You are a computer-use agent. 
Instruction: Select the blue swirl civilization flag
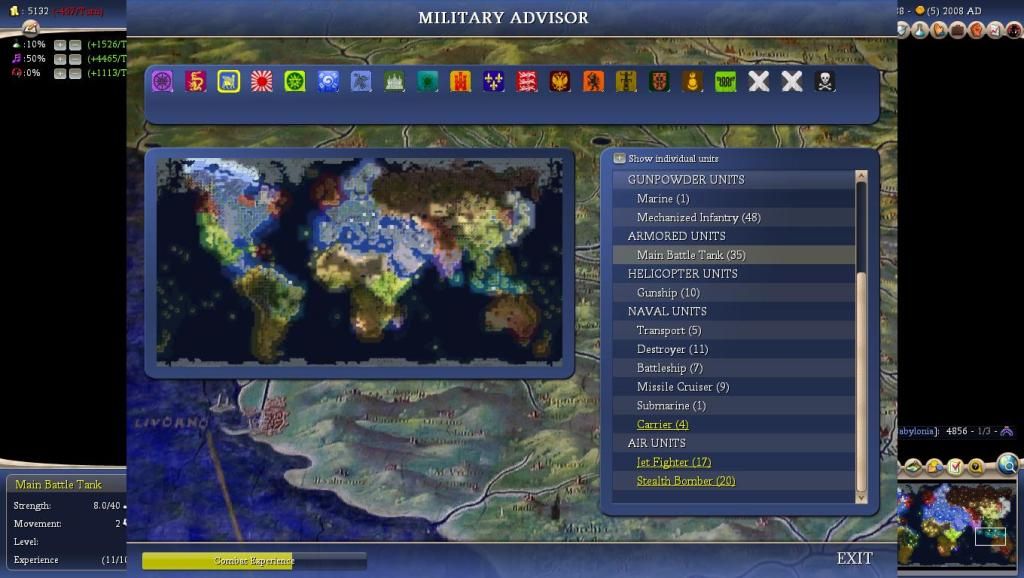point(328,81)
